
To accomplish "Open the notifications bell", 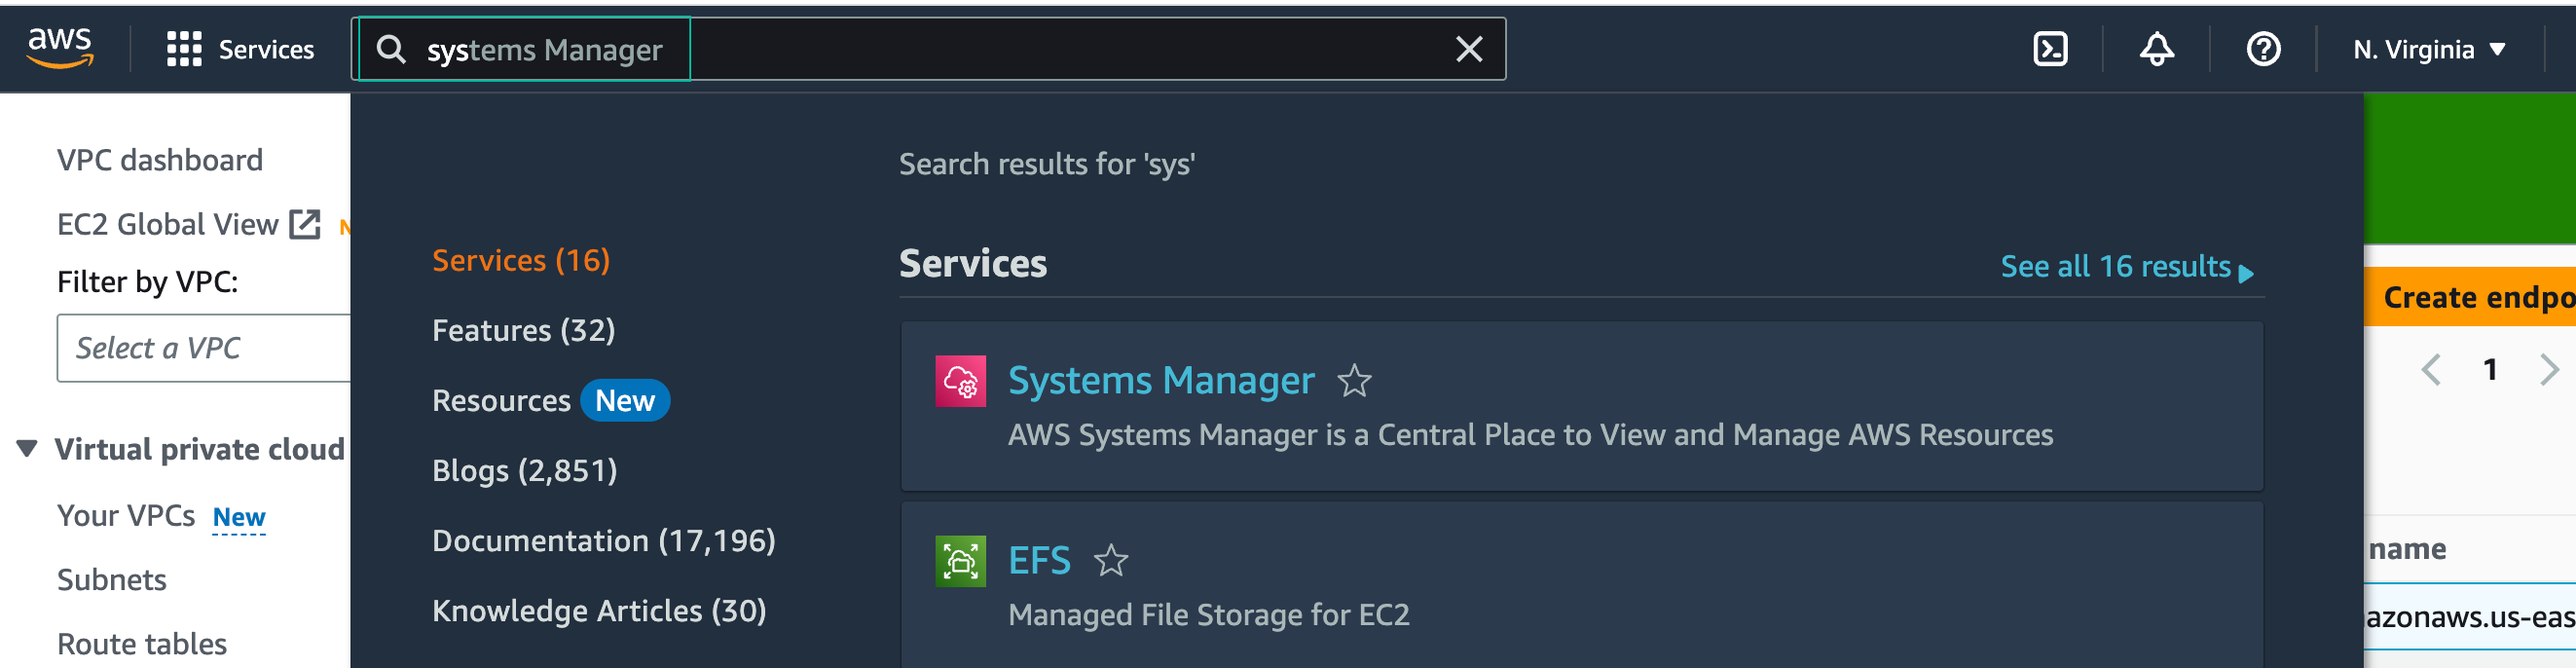I will pos(2156,48).
